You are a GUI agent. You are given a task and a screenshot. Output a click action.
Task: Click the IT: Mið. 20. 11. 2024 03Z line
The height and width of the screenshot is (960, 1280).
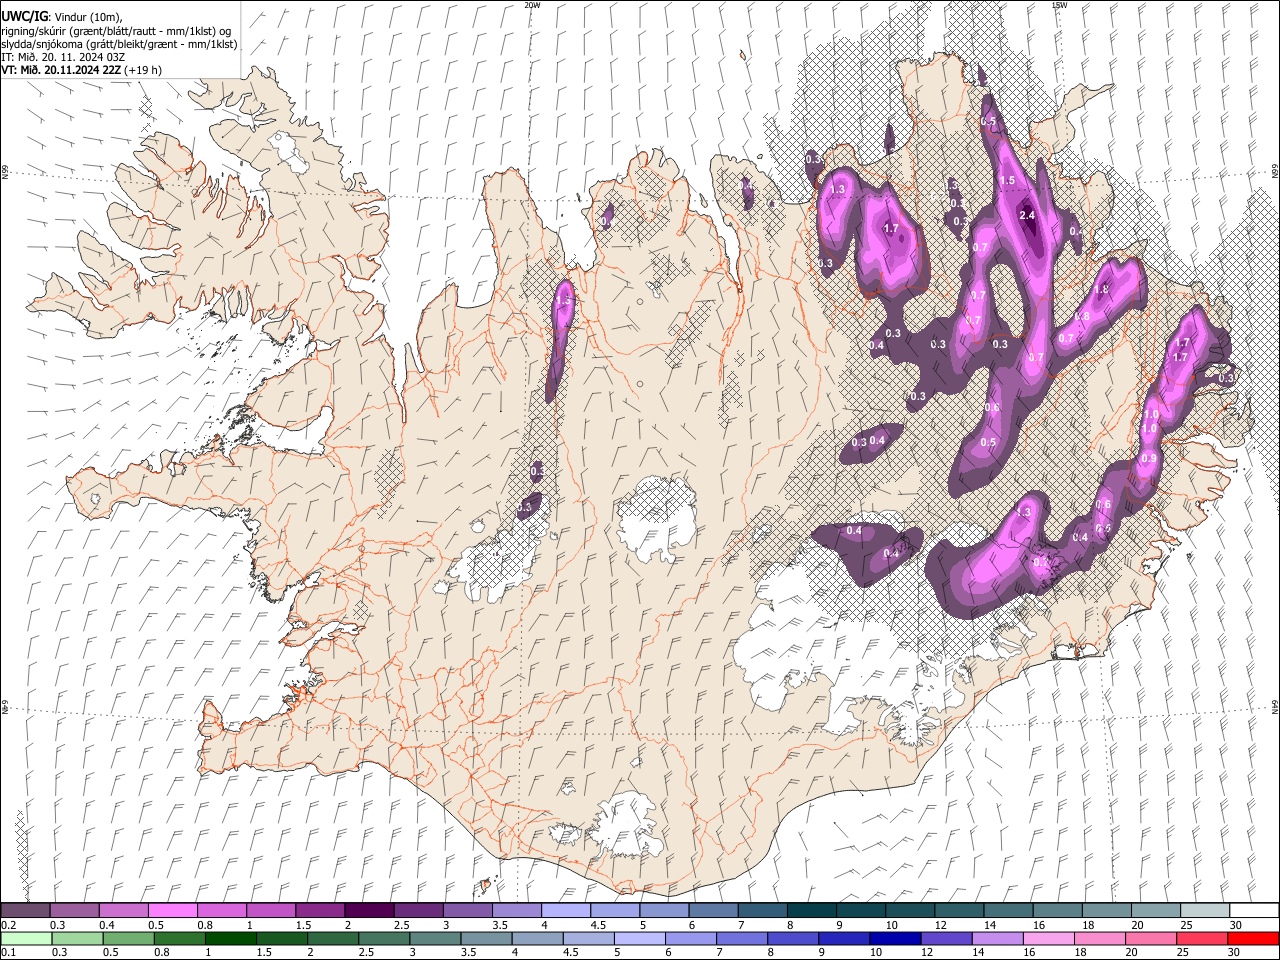[x=63, y=57]
